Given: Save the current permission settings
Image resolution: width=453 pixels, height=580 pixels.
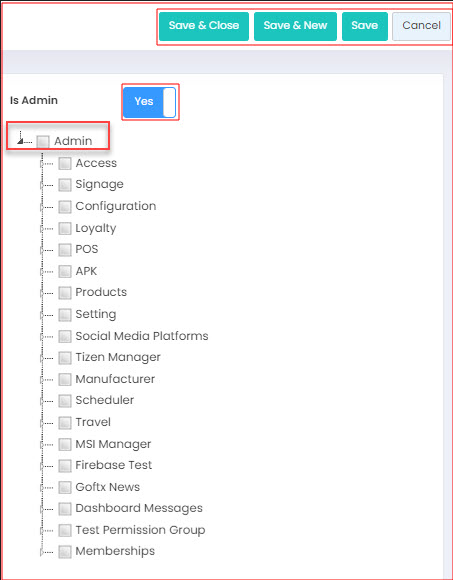Looking at the screenshot, I should (365, 26).
